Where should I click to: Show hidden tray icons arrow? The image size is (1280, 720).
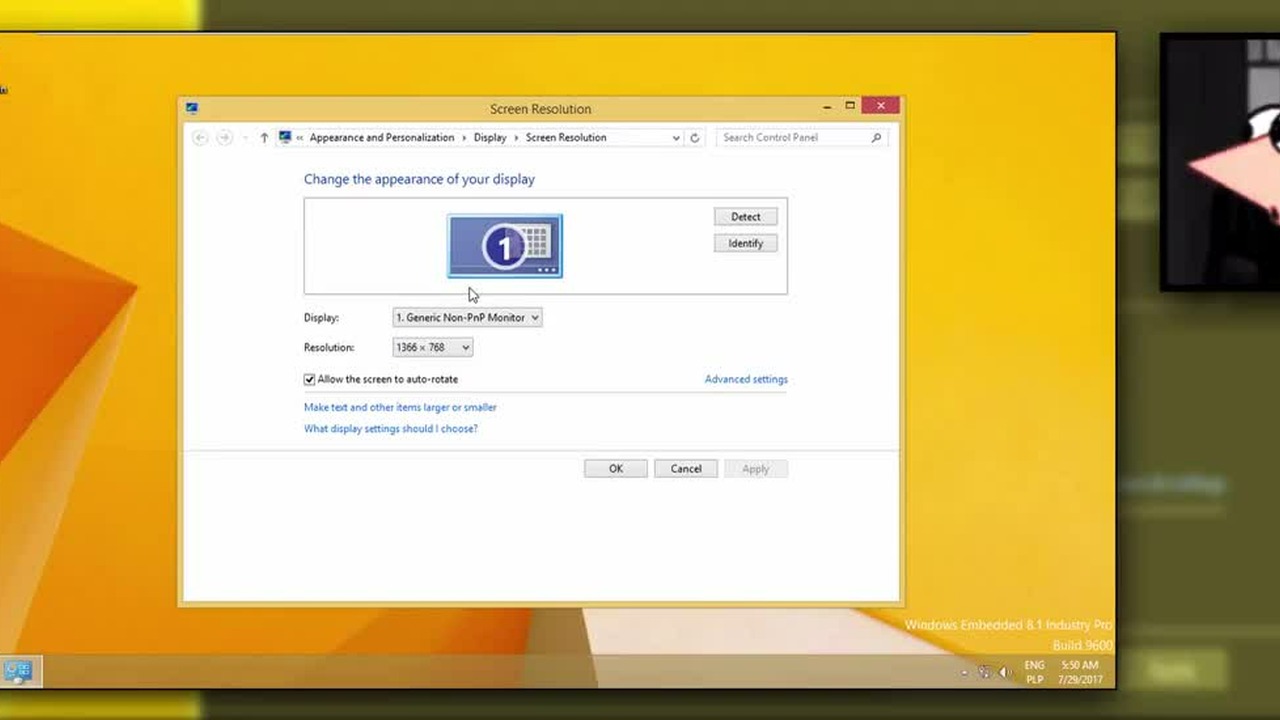[x=964, y=673]
